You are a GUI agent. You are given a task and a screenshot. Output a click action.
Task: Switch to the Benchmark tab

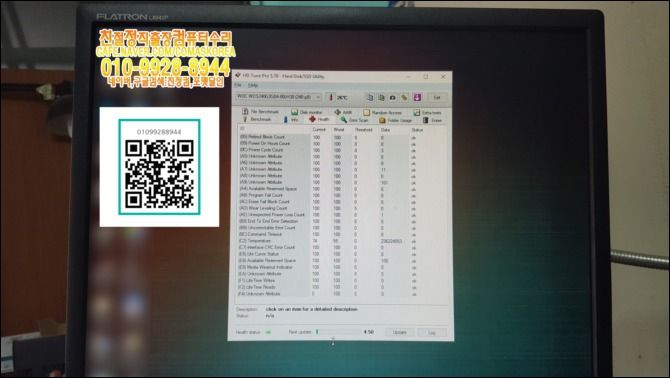point(257,119)
